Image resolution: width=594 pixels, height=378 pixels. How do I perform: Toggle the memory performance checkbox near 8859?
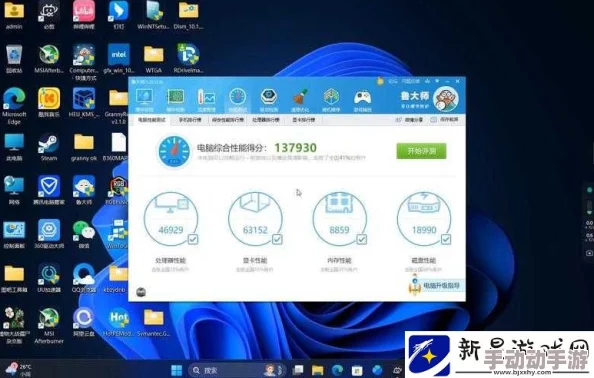pyautogui.click(x=362, y=239)
